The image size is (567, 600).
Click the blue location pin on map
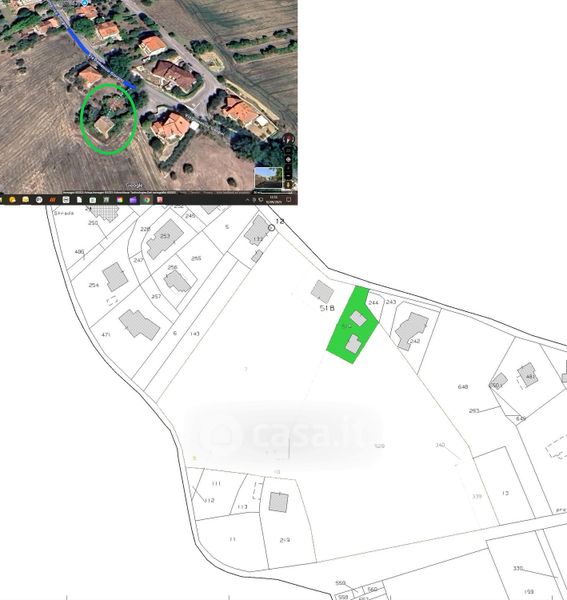coord(85,2)
